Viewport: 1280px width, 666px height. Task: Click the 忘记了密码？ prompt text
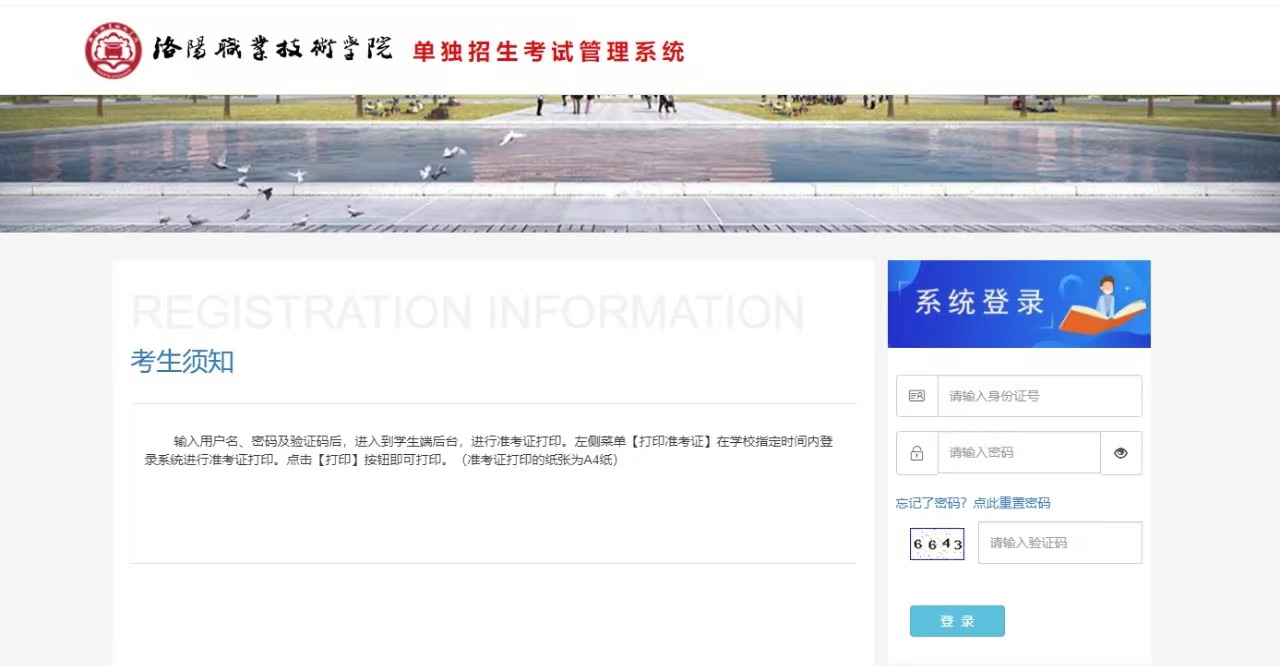tap(932, 503)
